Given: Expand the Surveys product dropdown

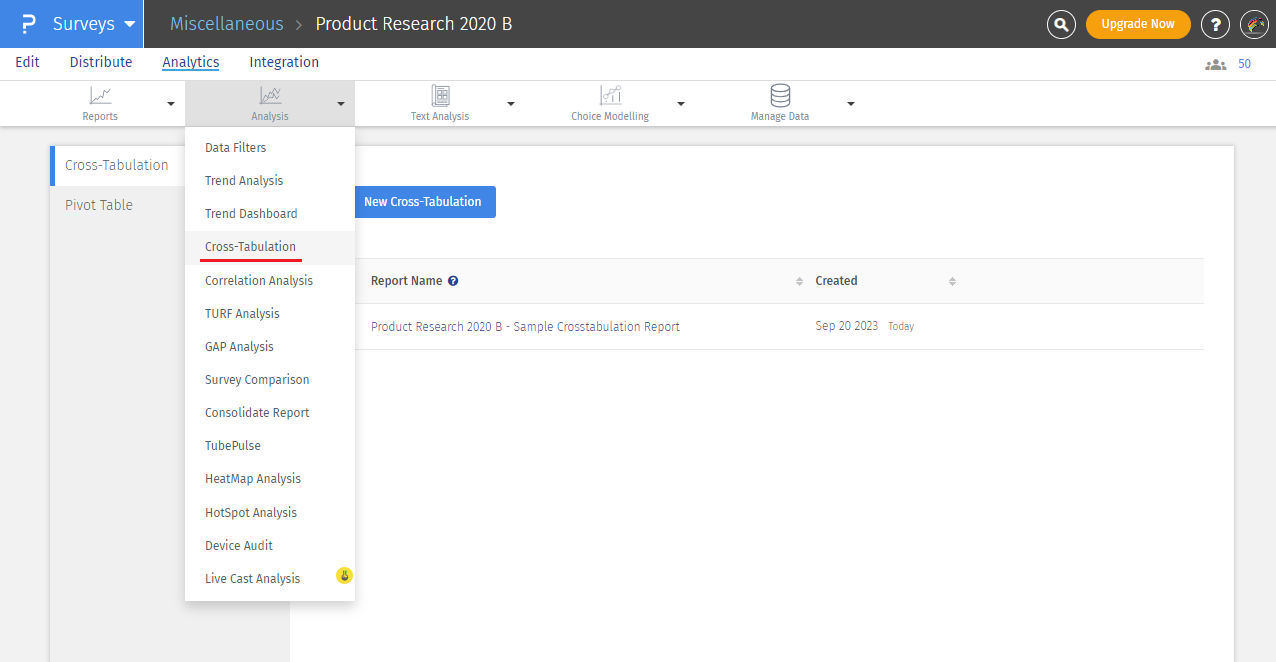Looking at the screenshot, I should click(x=130, y=24).
